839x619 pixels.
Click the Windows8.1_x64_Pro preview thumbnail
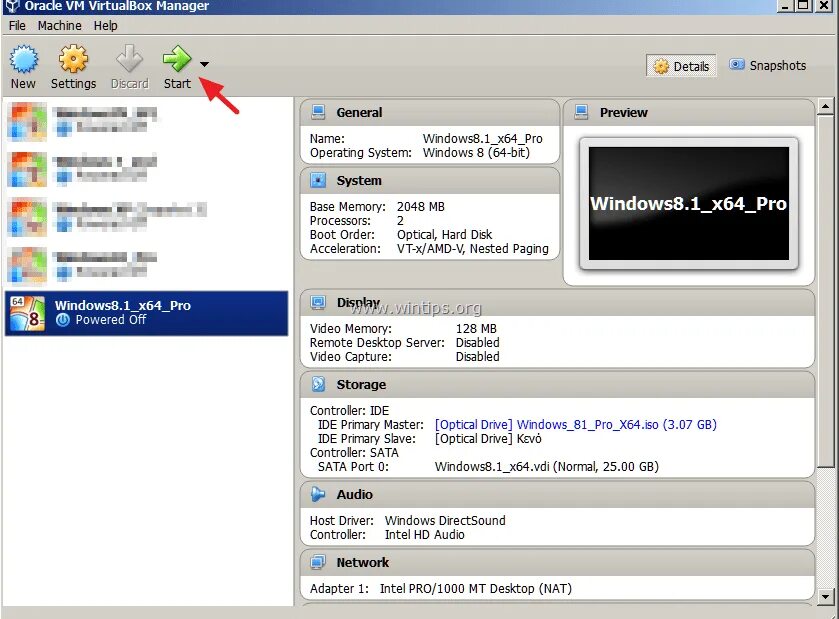point(689,203)
